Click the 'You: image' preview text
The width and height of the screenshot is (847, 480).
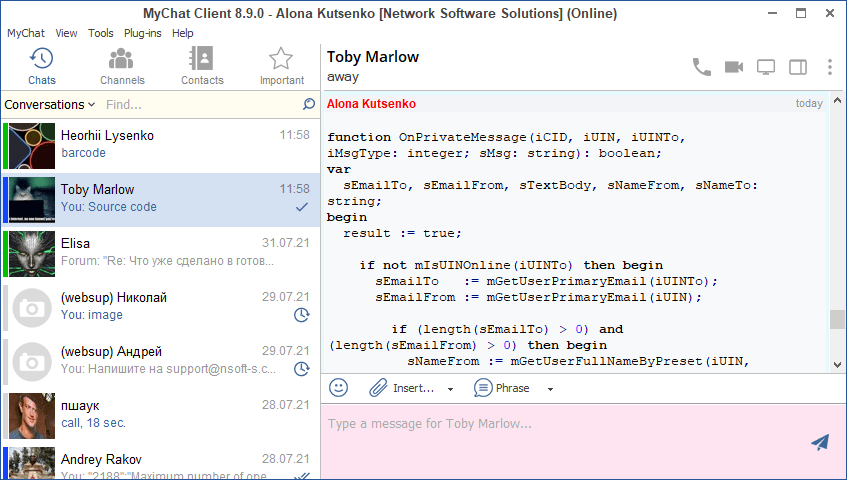click(92, 315)
